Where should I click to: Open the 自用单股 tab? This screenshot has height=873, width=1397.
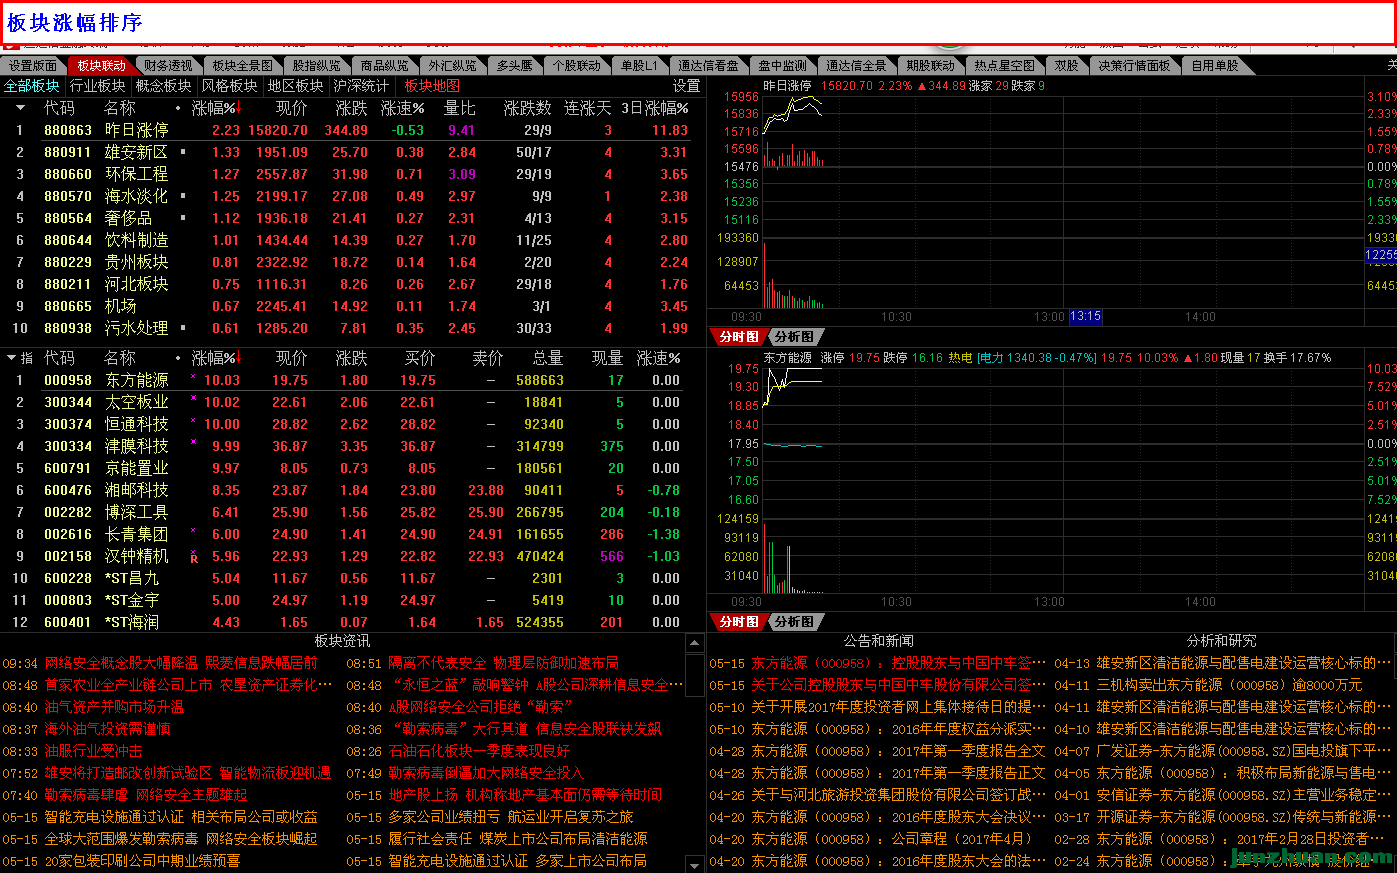[1214, 65]
